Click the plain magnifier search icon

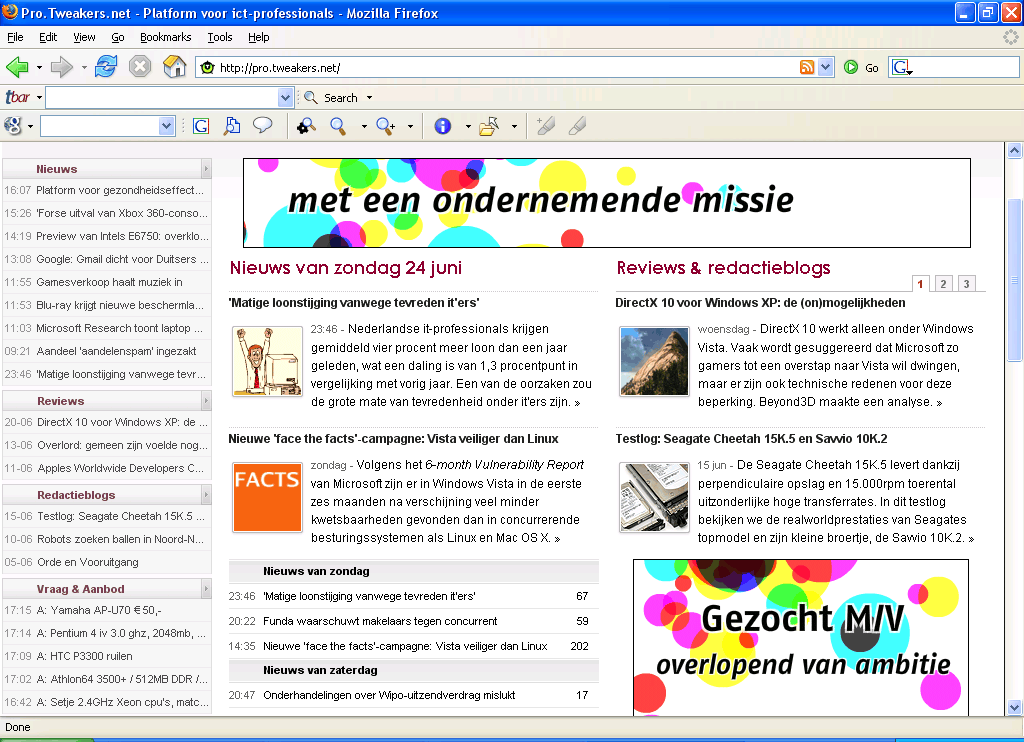[338, 125]
